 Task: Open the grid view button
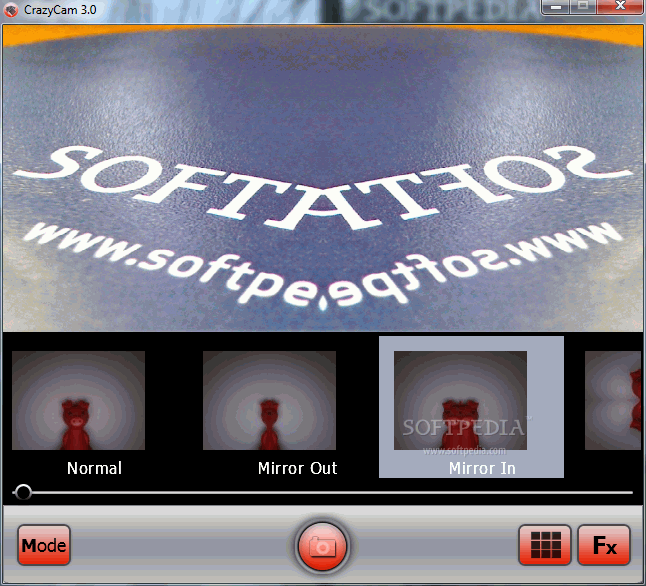(x=545, y=544)
